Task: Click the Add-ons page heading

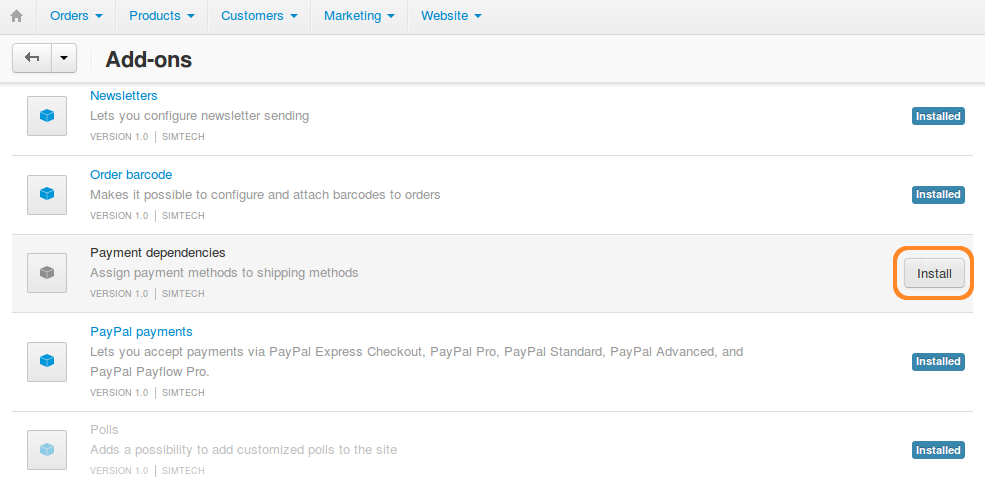Action: [x=148, y=60]
